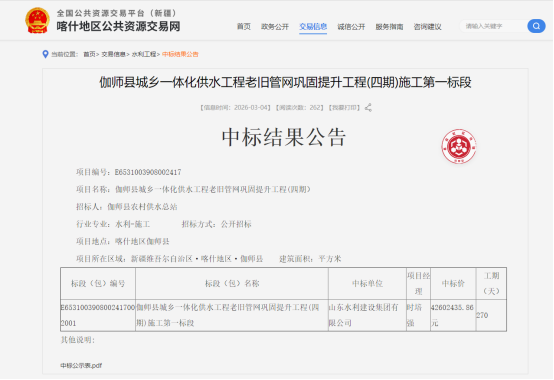Click the red official seal stamp
Screen dimensions: 554x380
tap(459, 146)
